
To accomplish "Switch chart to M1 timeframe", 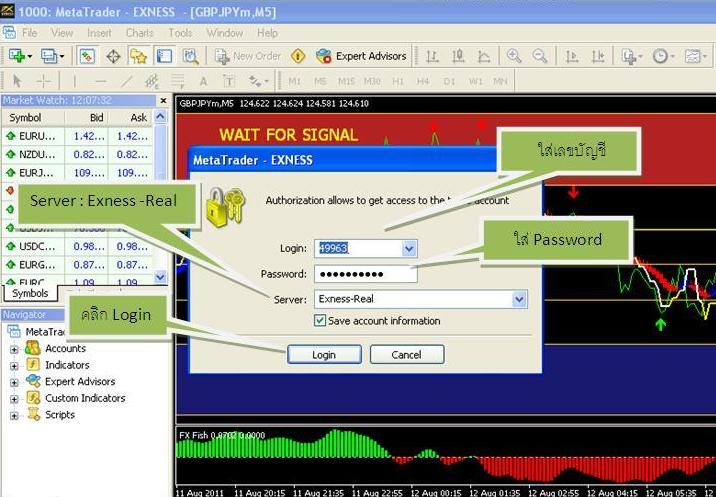I will [295, 81].
